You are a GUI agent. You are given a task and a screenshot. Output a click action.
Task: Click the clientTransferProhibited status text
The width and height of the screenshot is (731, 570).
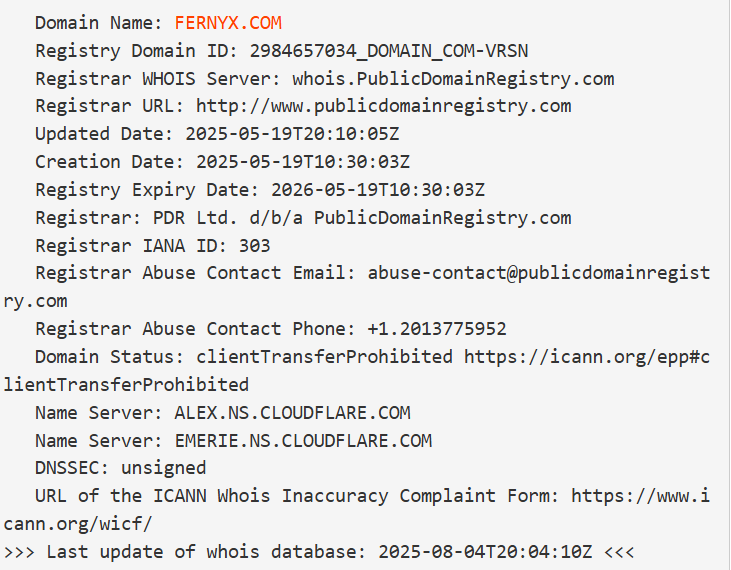click(324, 357)
